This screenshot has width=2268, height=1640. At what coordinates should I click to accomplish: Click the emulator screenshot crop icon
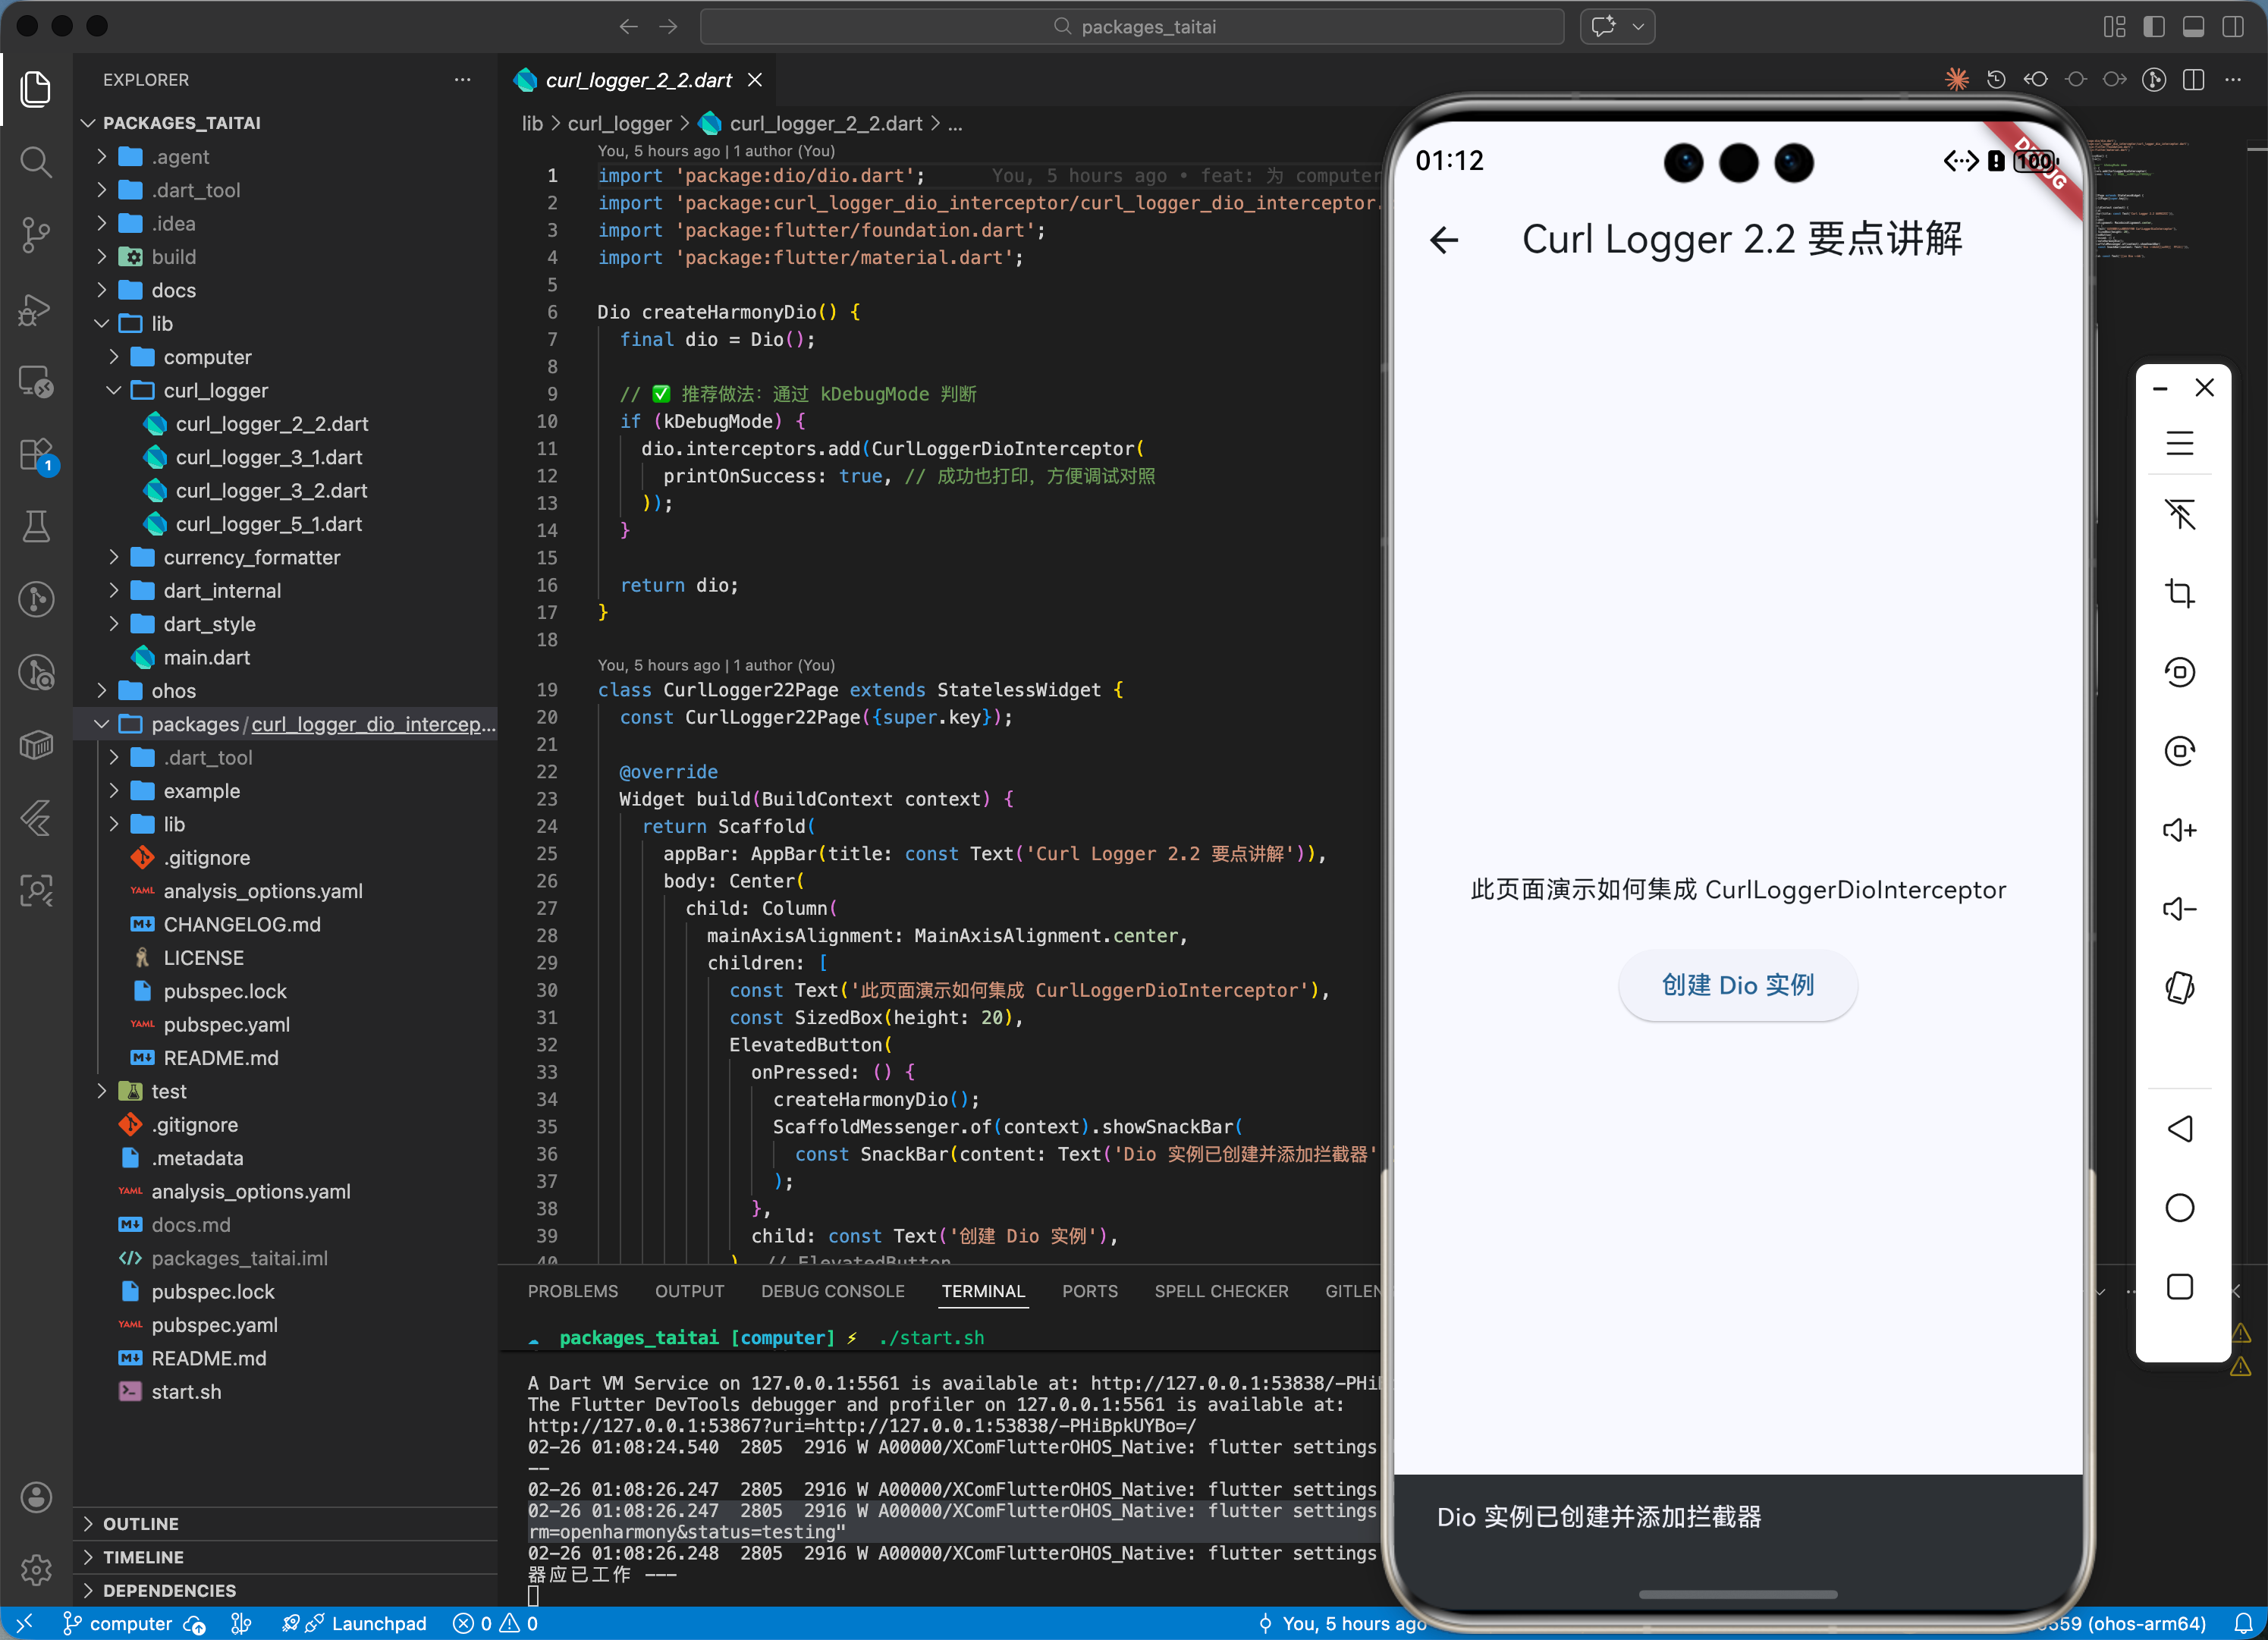[x=2179, y=593]
